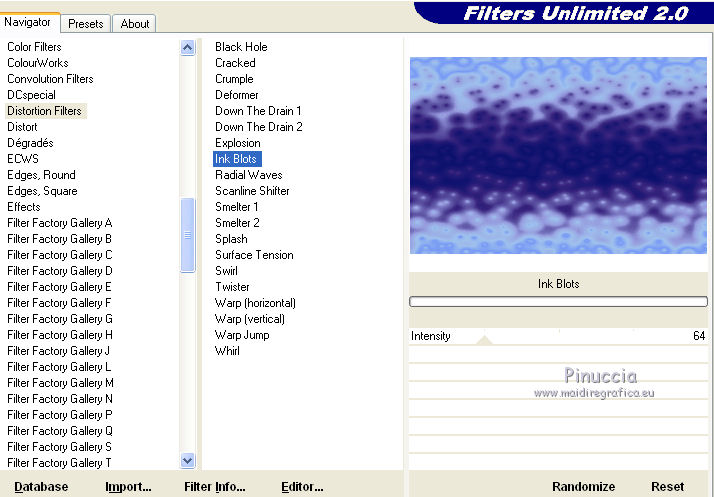Select the Convolution Filters category

coord(50,79)
